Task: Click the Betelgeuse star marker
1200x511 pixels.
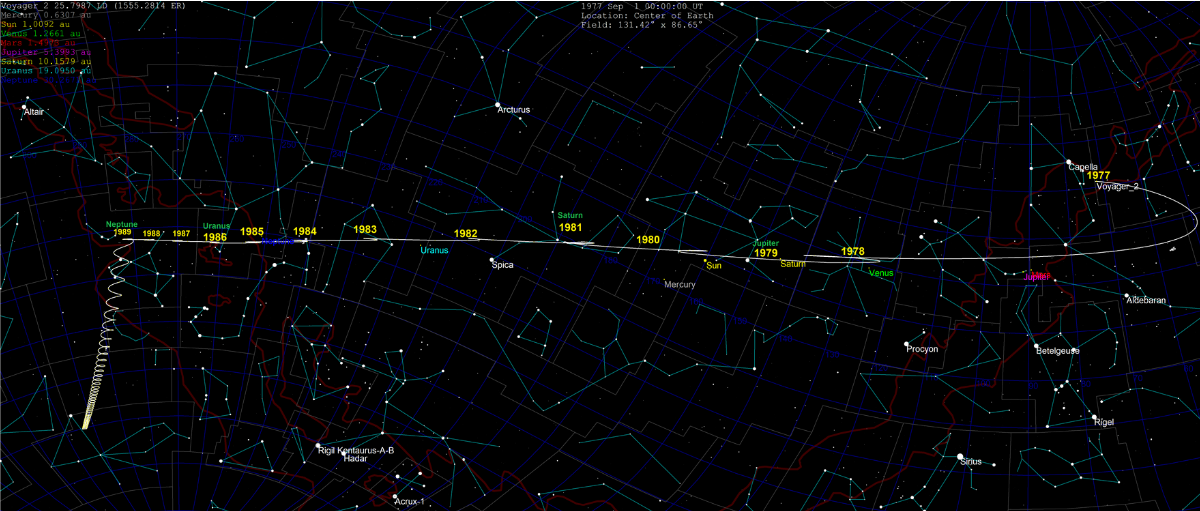Action: [1038, 346]
